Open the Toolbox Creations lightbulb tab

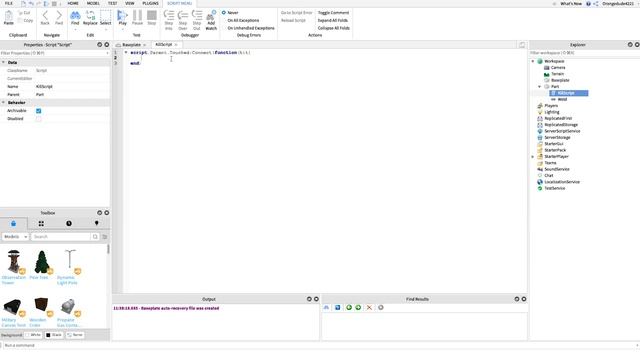point(96,224)
